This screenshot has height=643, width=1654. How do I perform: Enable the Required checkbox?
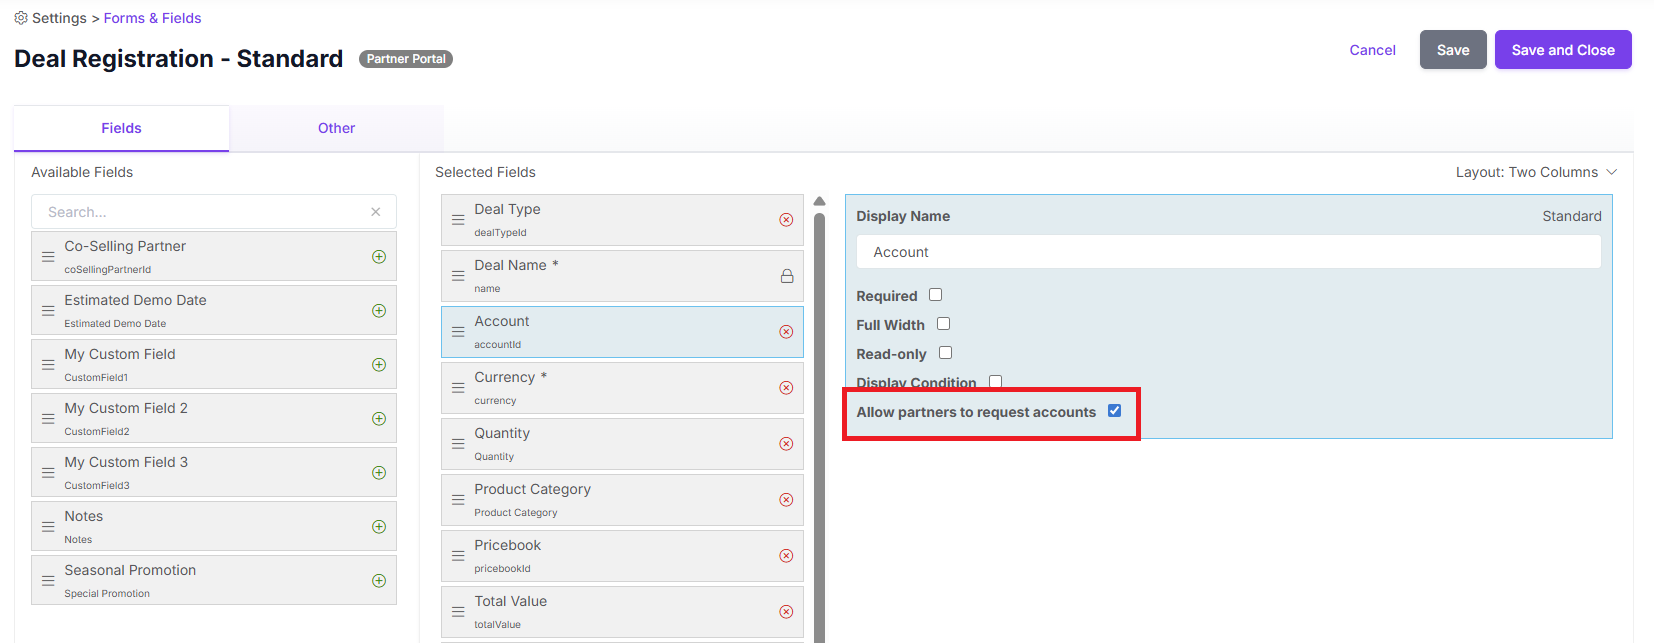pyautogui.click(x=936, y=295)
